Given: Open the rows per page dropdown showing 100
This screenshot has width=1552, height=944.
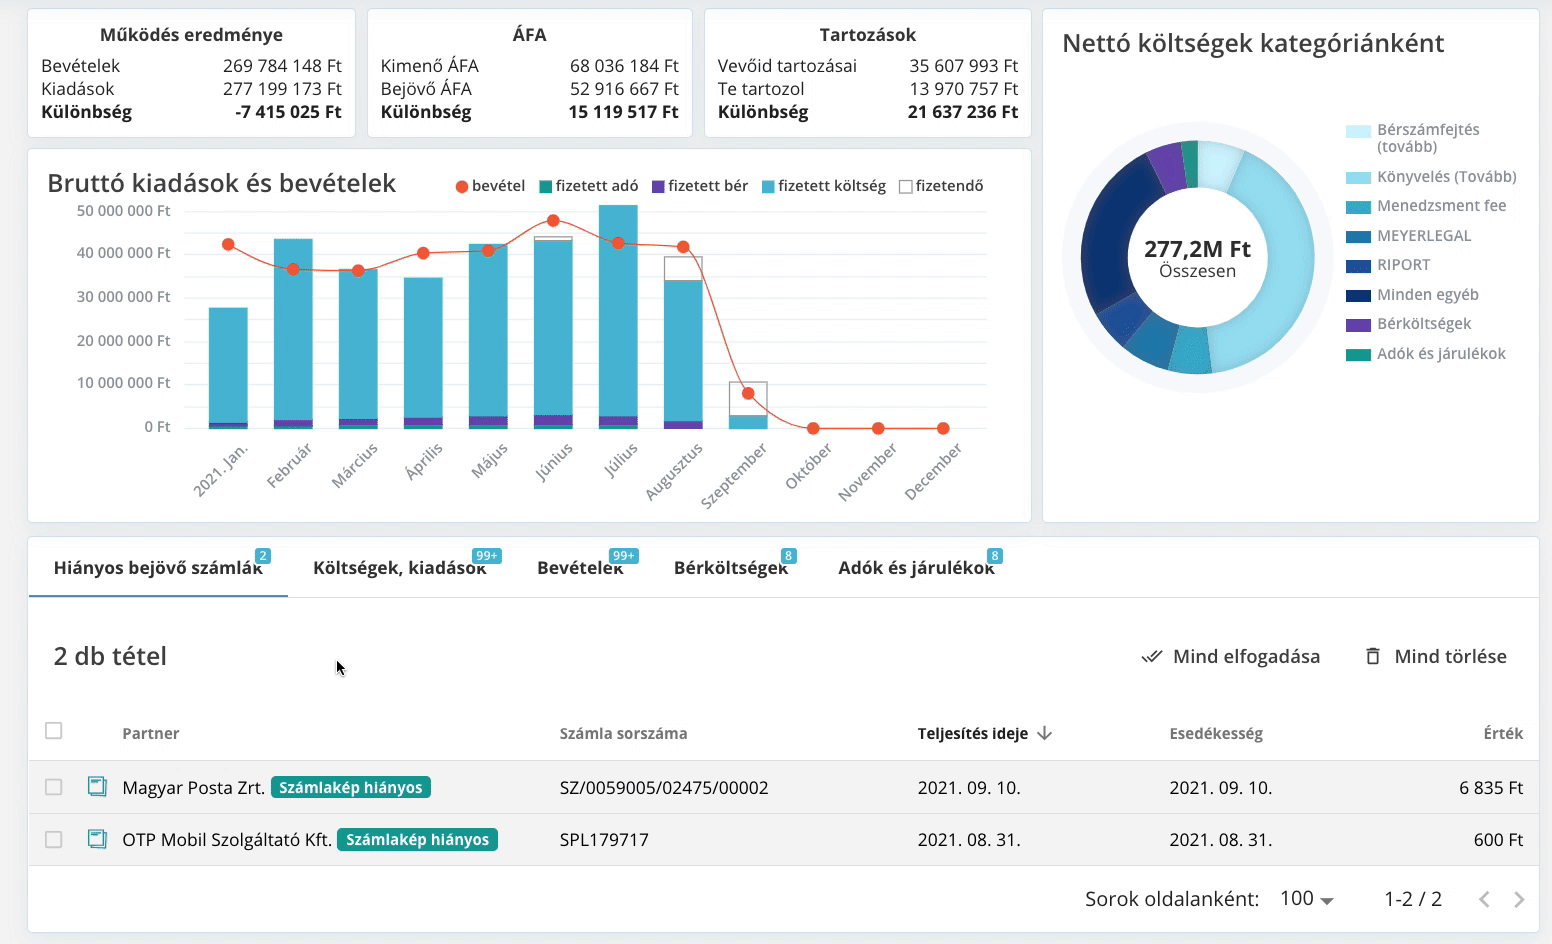Looking at the screenshot, I should click(1307, 899).
